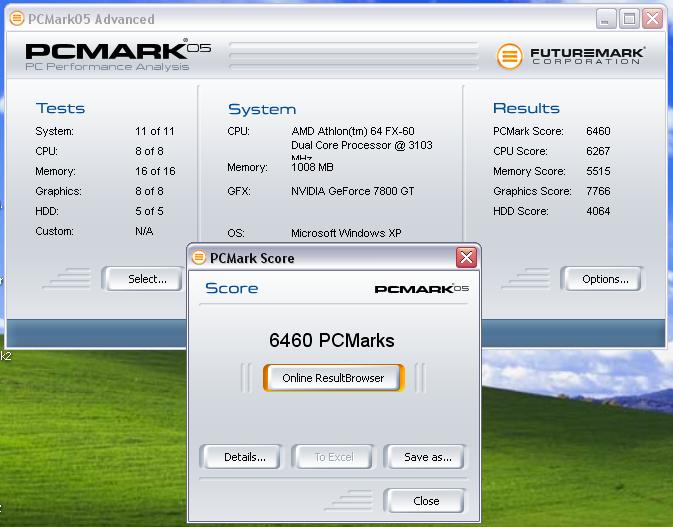Open the Options... button

[x=603, y=279]
